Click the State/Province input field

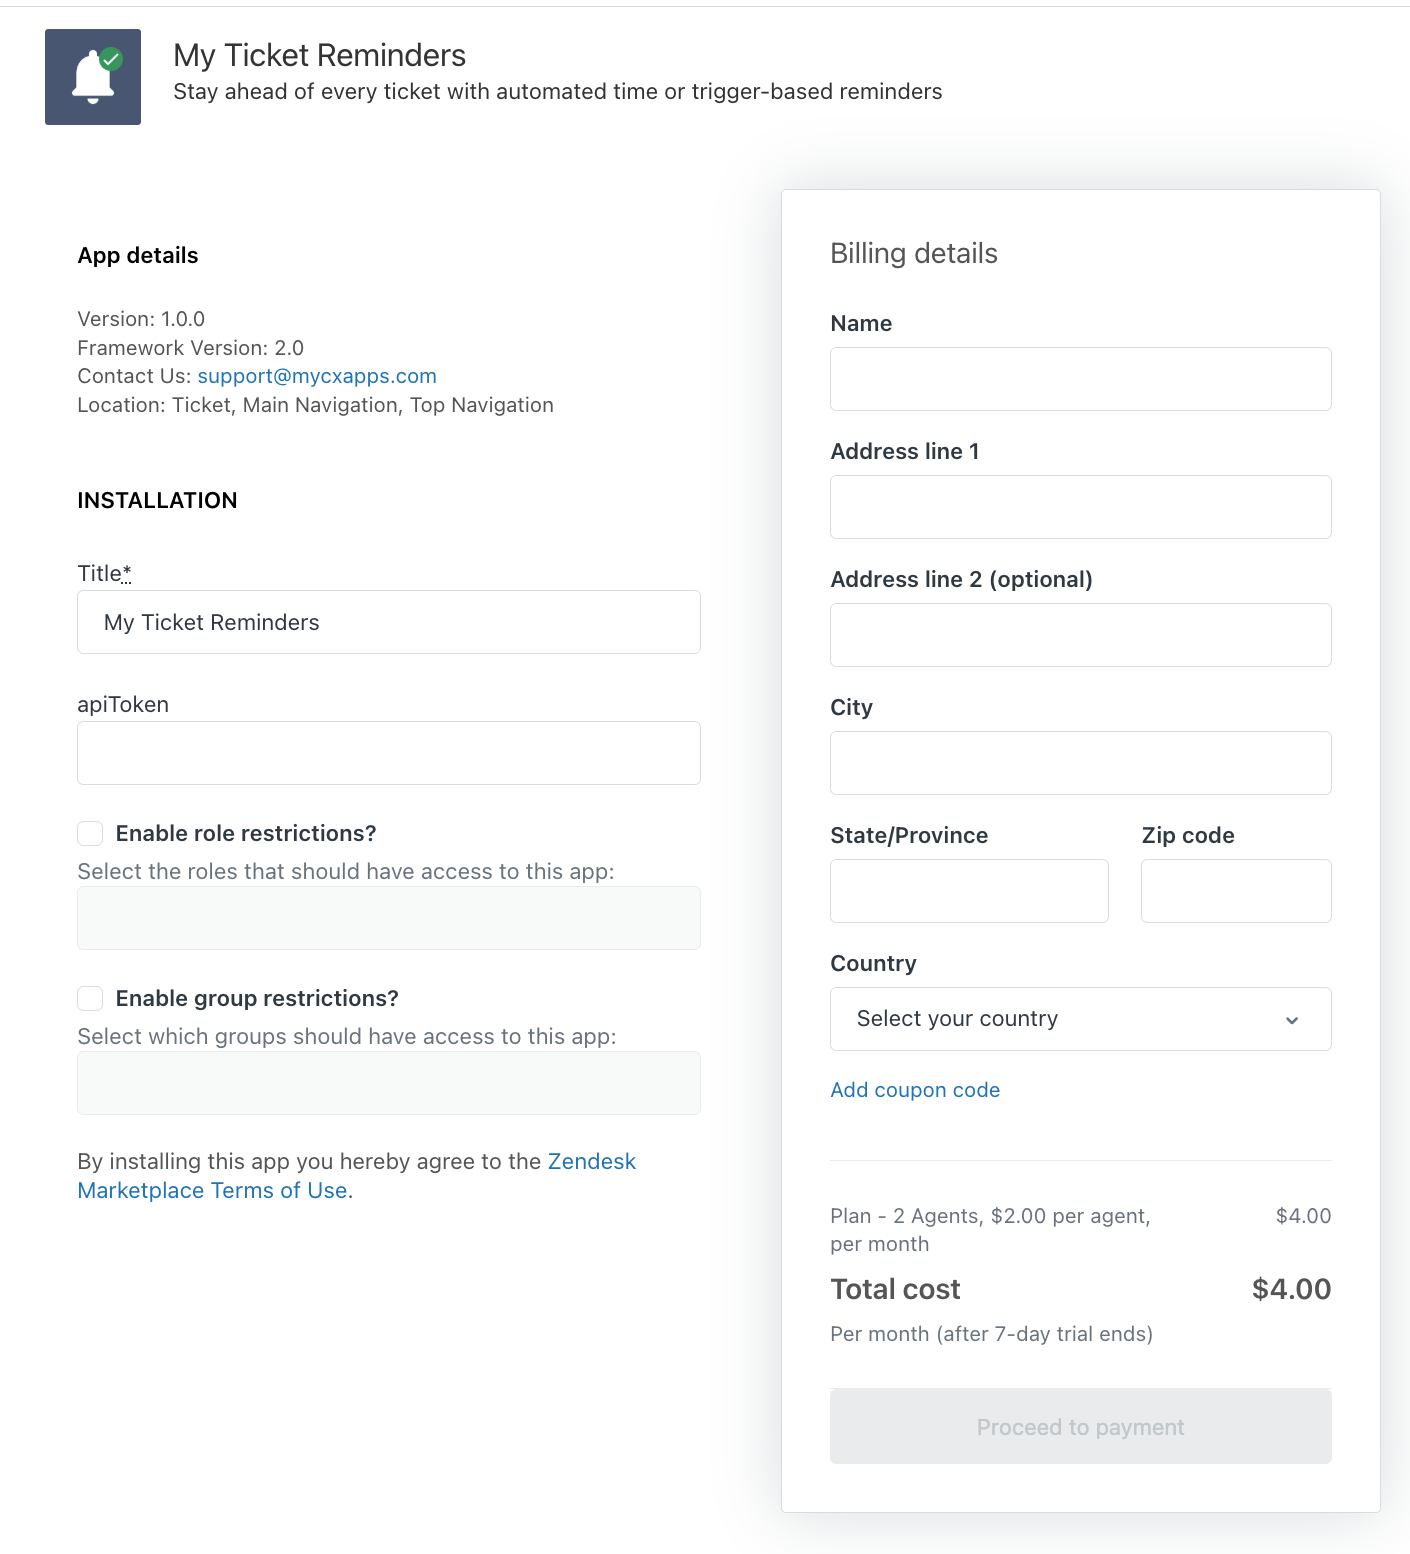[969, 891]
